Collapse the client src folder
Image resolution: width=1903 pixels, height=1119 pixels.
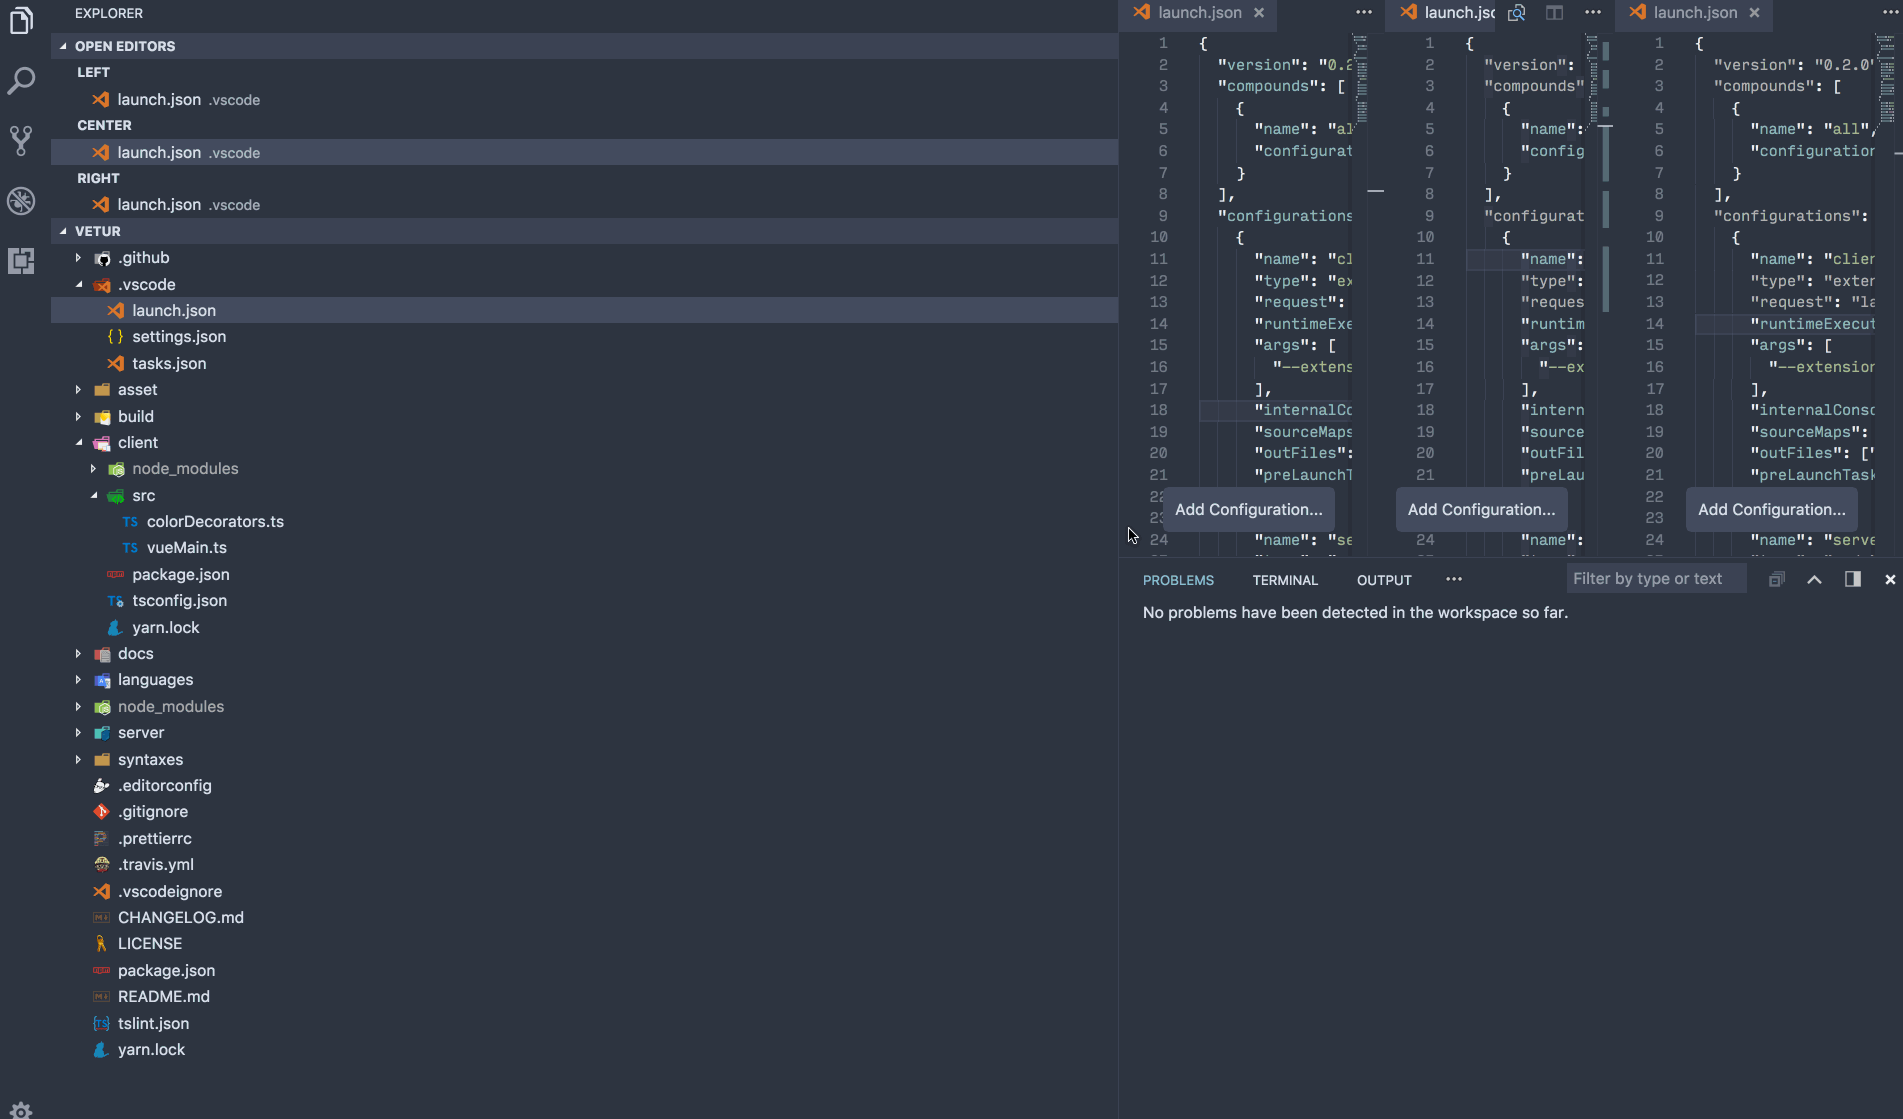(x=93, y=496)
